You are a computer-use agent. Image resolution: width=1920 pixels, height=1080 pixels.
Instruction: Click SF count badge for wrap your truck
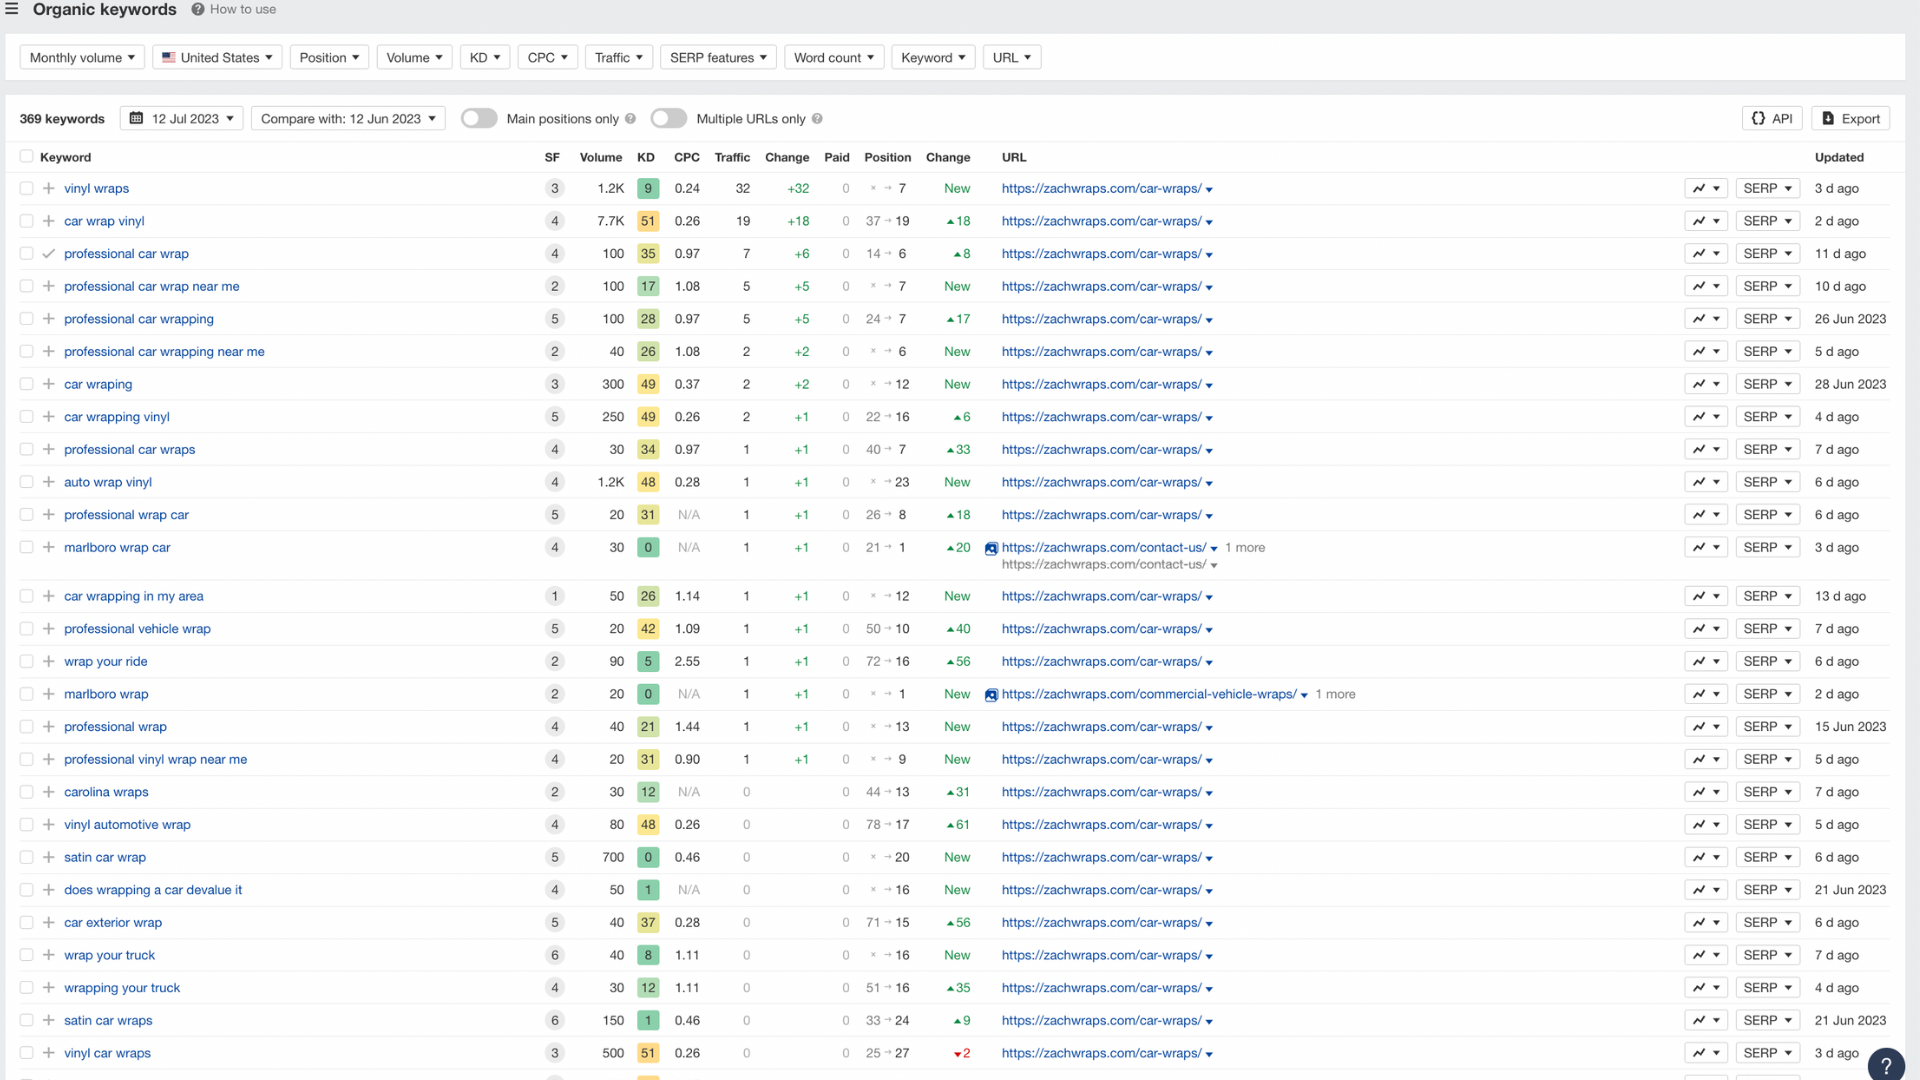(555, 955)
